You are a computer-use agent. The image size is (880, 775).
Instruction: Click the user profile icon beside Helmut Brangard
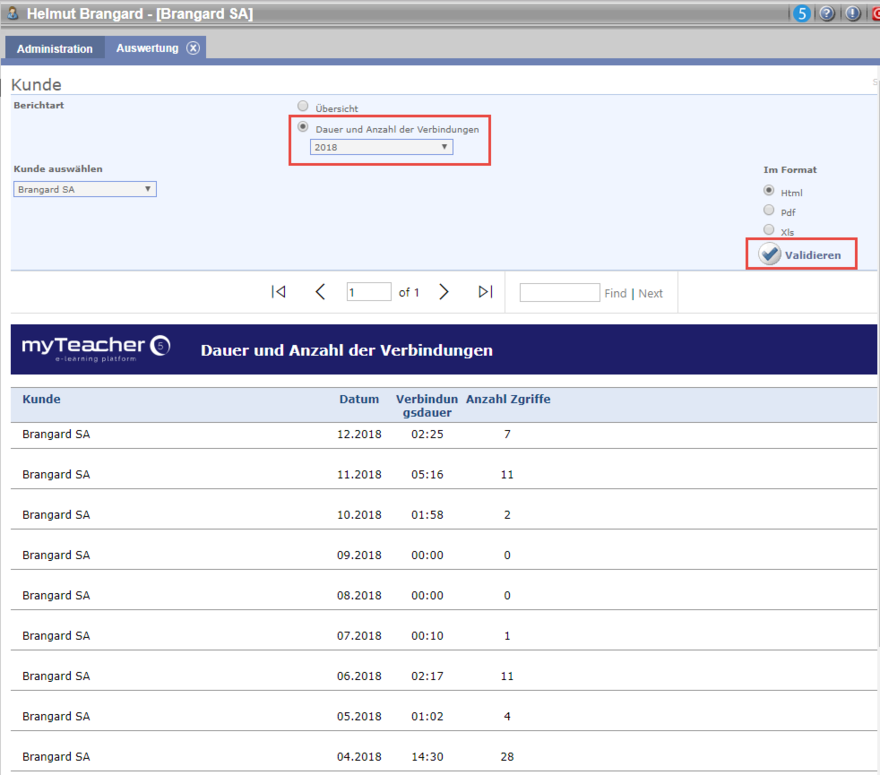click(x=13, y=14)
